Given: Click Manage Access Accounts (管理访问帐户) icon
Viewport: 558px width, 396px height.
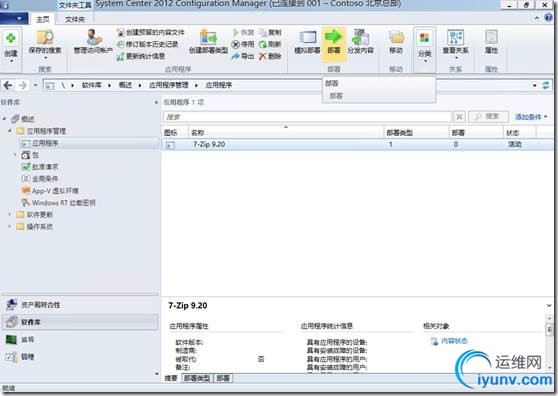Looking at the screenshot, I should [93, 42].
